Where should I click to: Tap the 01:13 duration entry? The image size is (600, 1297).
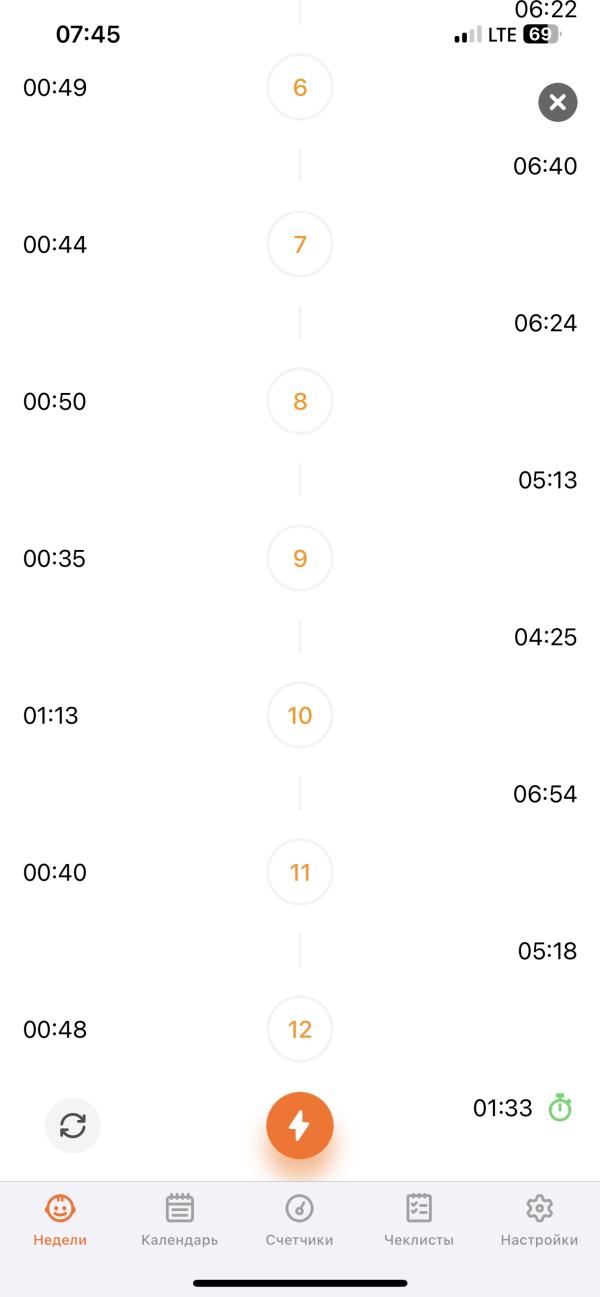[x=51, y=716]
